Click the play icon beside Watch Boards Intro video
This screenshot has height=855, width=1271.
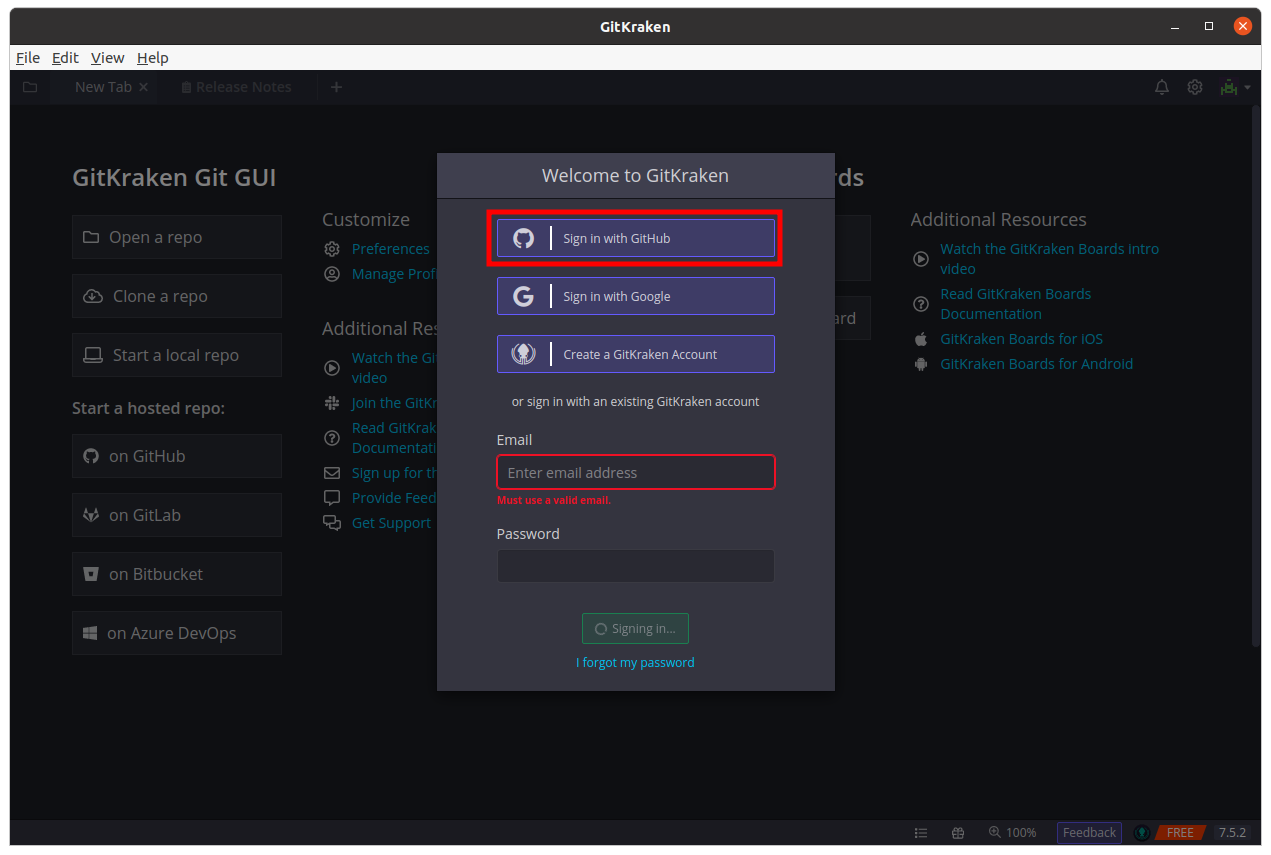coord(921,259)
